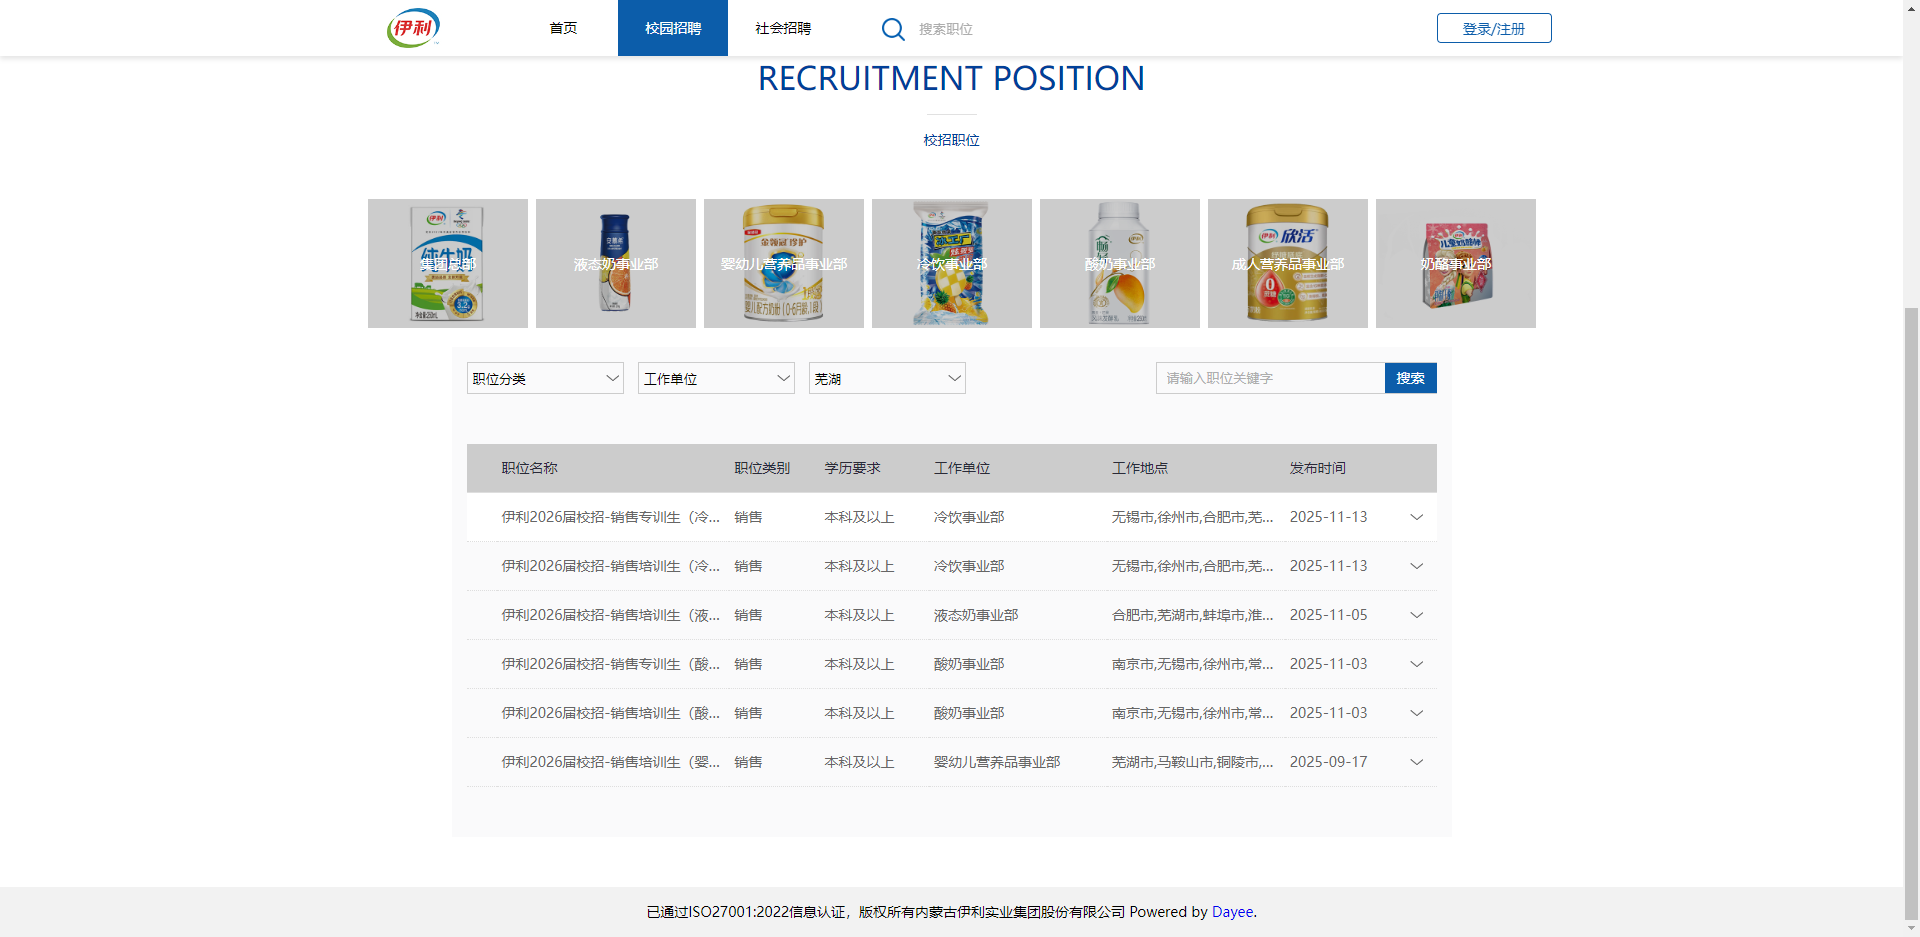The height and width of the screenshot is (937, 1920).
Task: Expand the 液态奶事业部 job row chevron
Action: point(1416,615)
